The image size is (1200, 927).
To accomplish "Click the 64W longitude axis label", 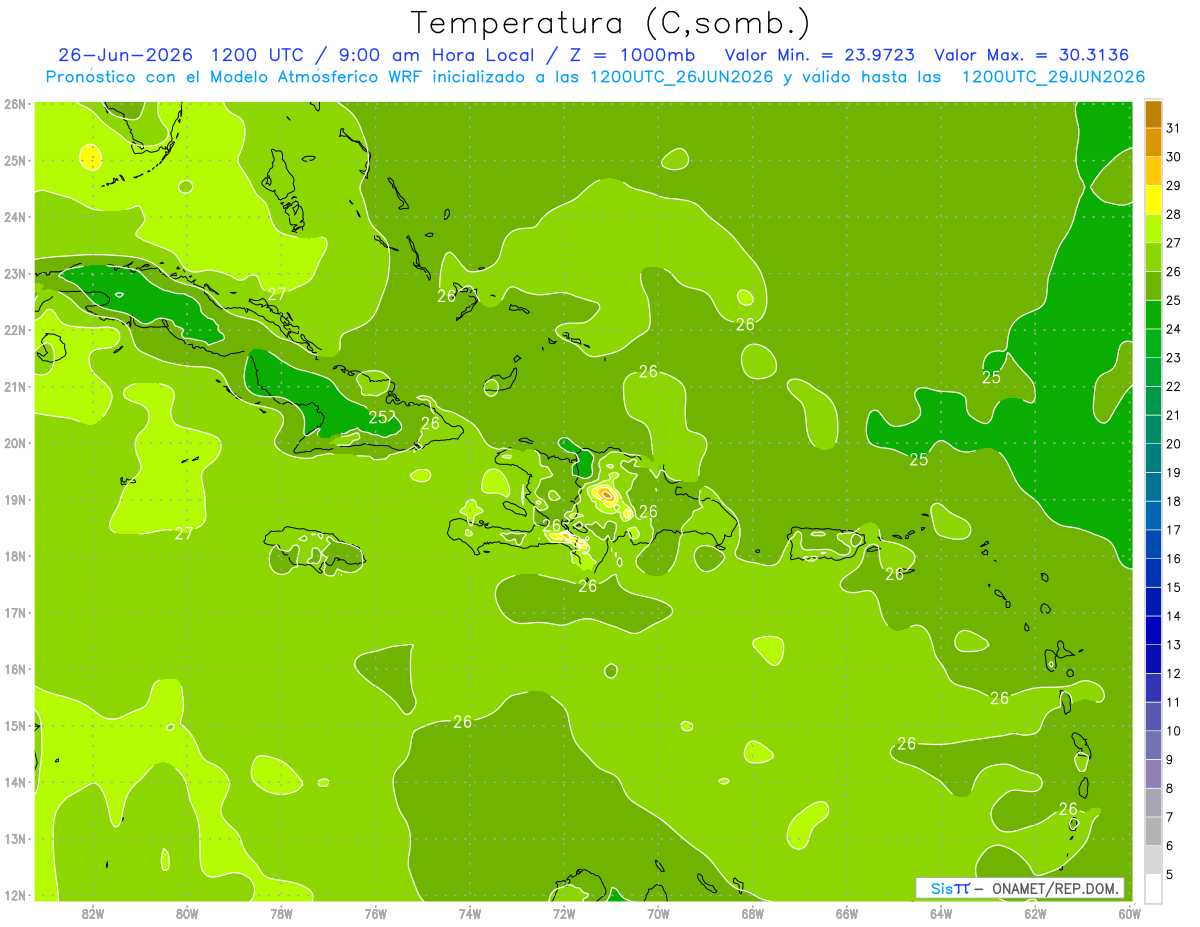I will coord(941,913).
